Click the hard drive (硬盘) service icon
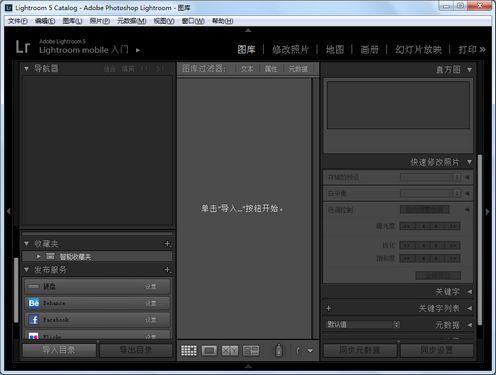Viewport: 496px width, 375px height. (x=34, y=286)
